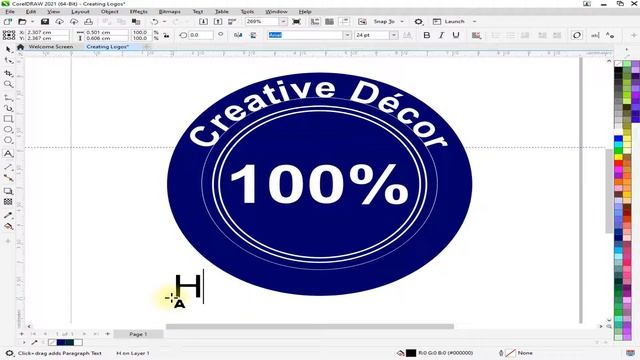This screenshot has height=360, width=640.
Task: Click the black fill color indicator
Action: 411,353
